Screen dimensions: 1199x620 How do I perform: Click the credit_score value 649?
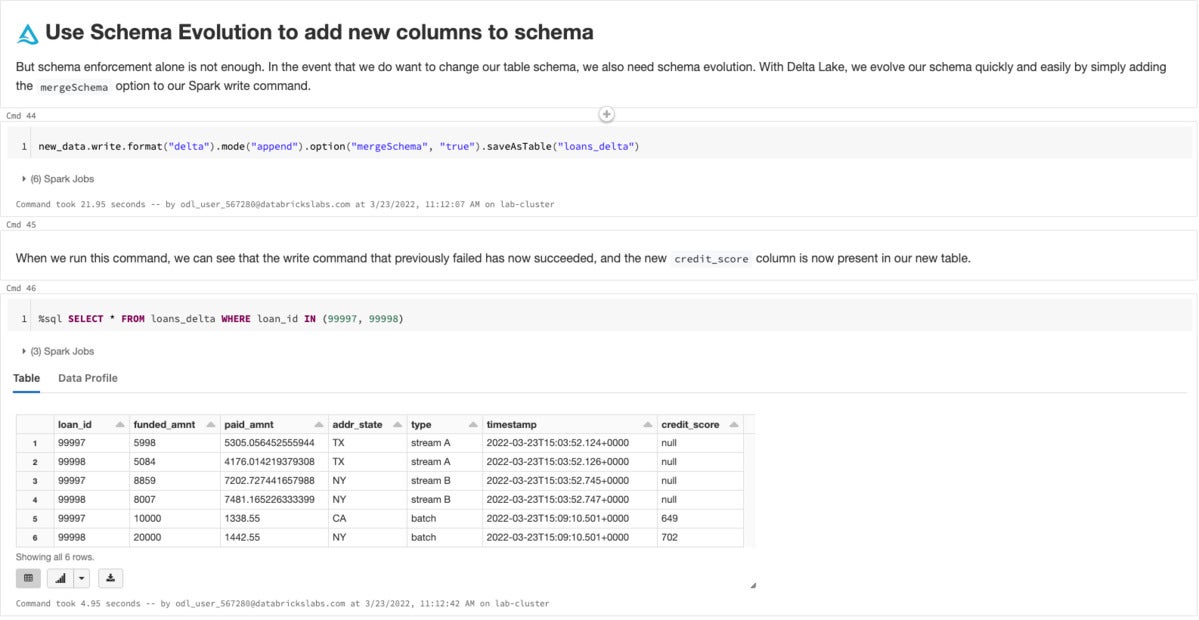pyautogui.click(x=670, y=518)
